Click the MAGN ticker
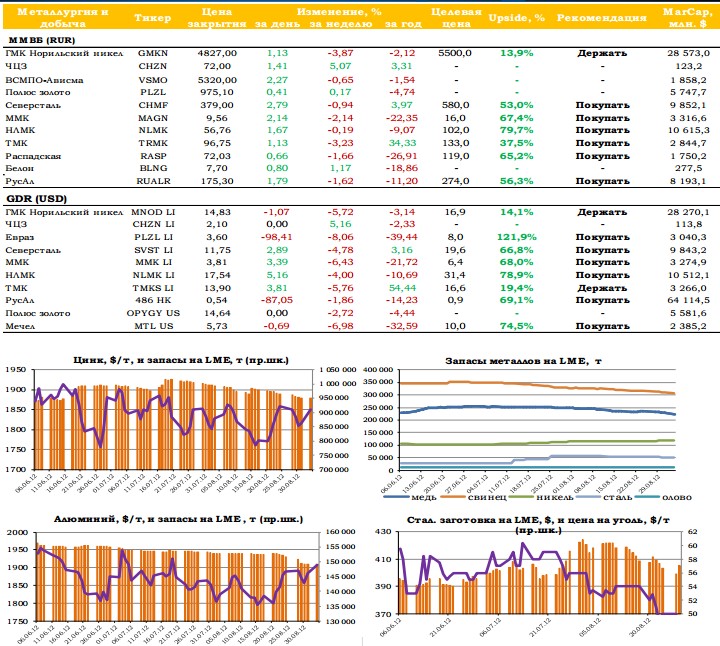 pyautogui.click(x=153, y=118)
